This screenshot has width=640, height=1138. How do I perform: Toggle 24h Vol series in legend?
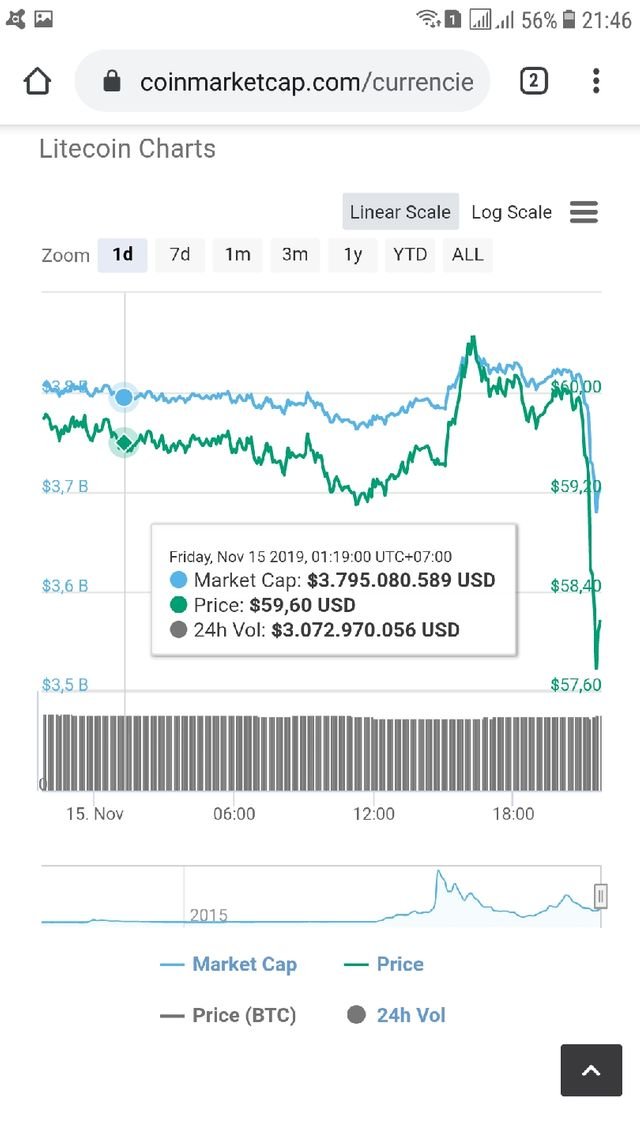coord(396,1015)
